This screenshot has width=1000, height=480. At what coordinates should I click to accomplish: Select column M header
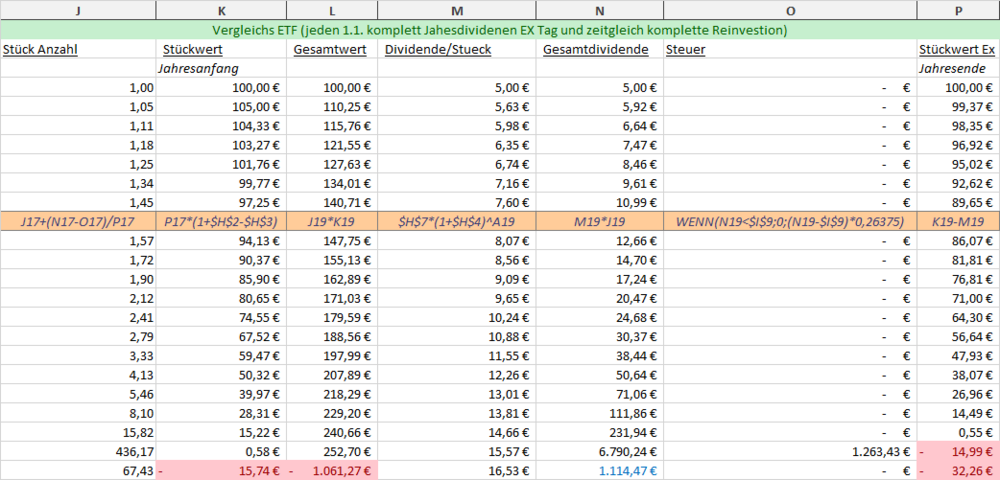pos(456,10)
